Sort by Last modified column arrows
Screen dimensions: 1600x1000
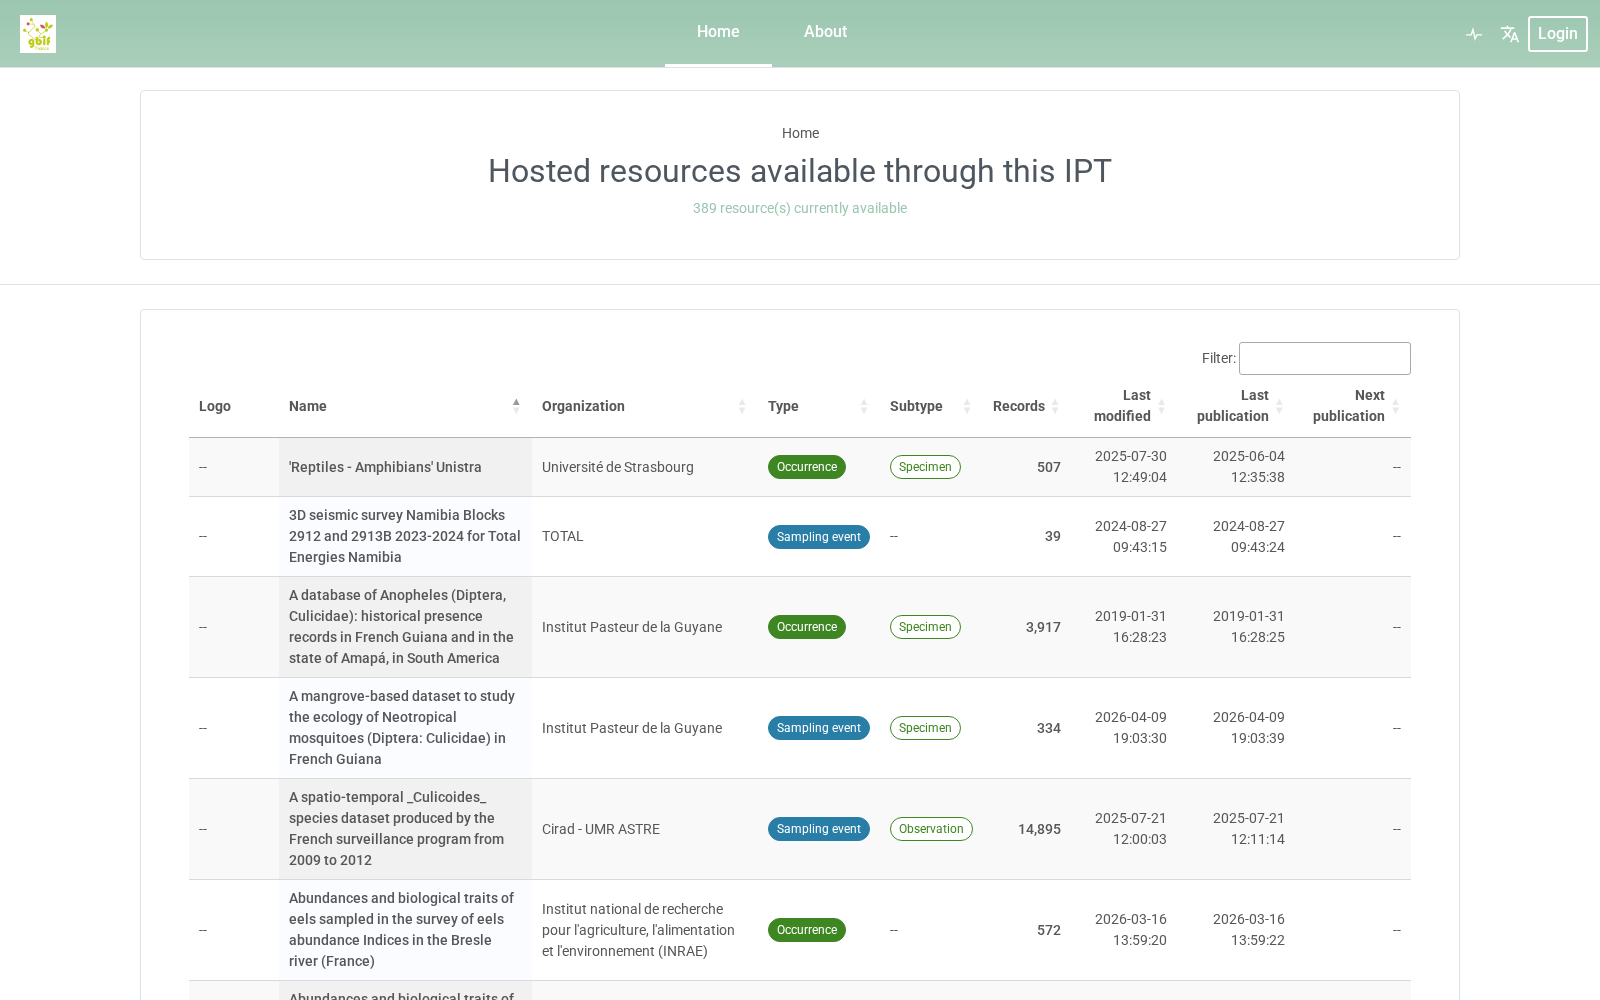click(1161, 406)
